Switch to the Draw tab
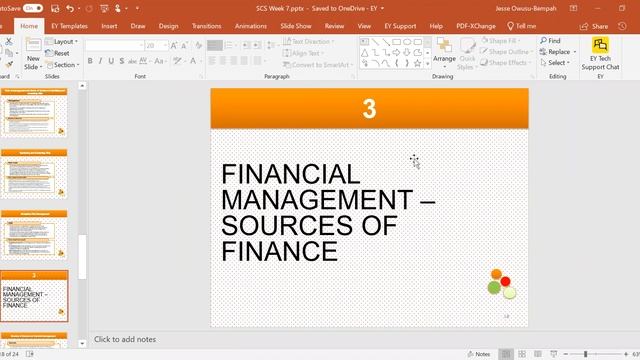Viewport: 640px width, 360px height. (x=138, y=26)
